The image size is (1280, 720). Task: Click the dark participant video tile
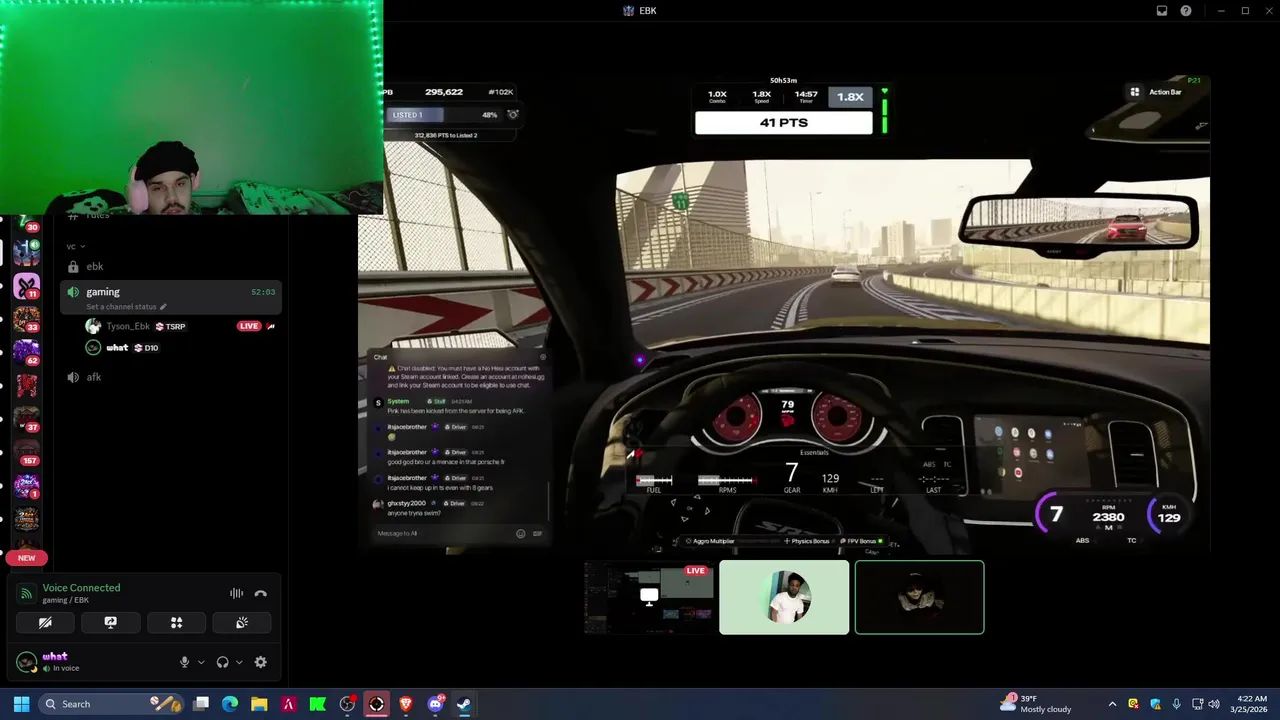(919, 598)
